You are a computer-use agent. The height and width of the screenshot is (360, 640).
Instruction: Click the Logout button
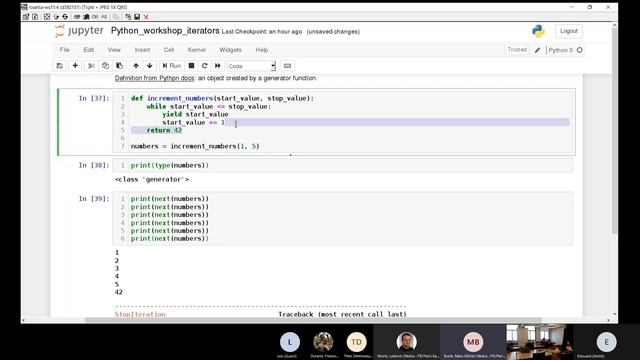pos(569,31)
